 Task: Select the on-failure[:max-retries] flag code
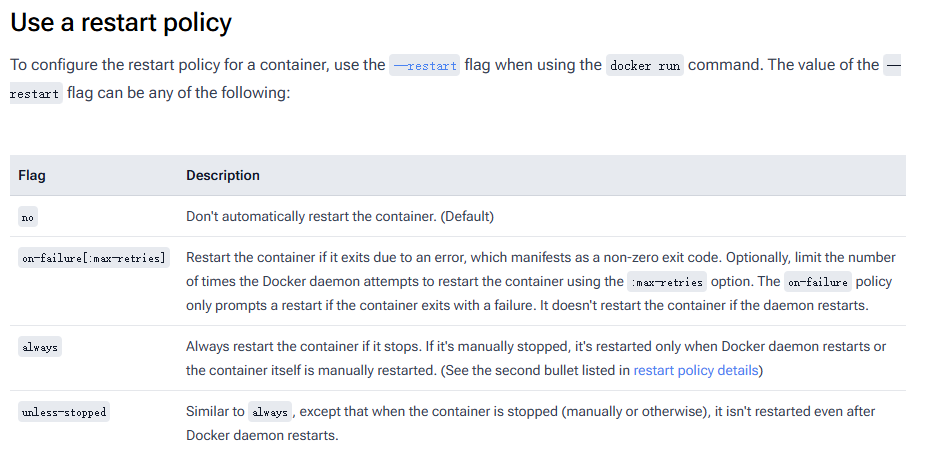(94, 258)
